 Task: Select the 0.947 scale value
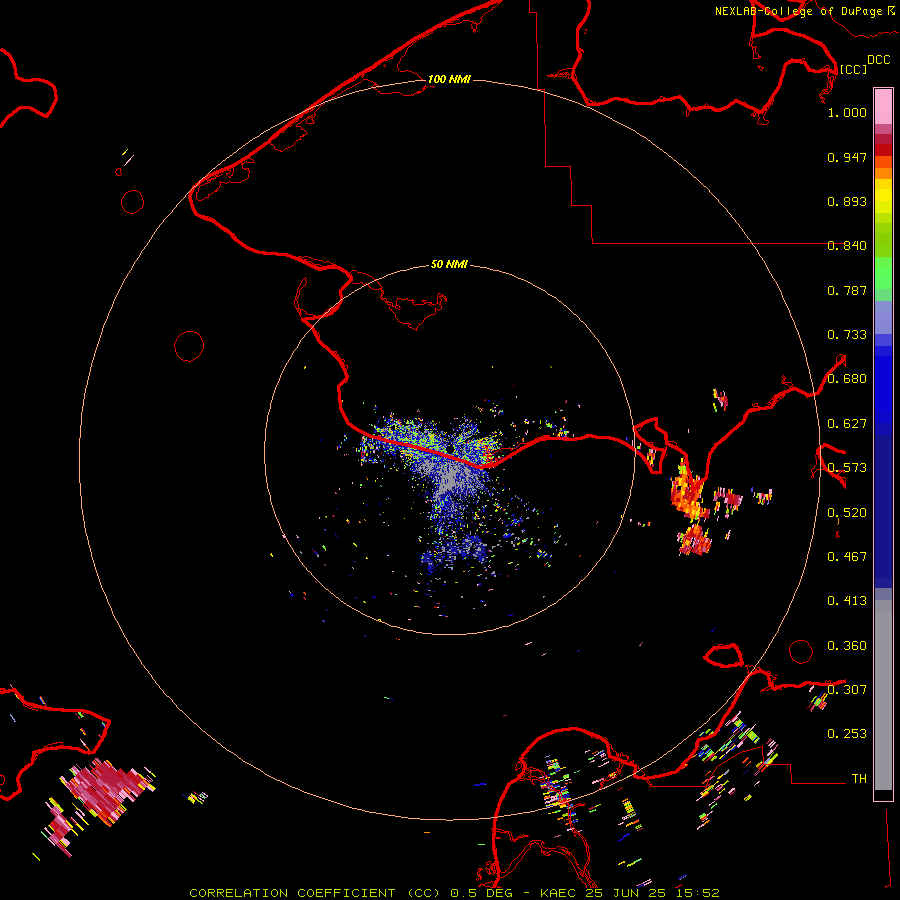(x=847, y=157)
